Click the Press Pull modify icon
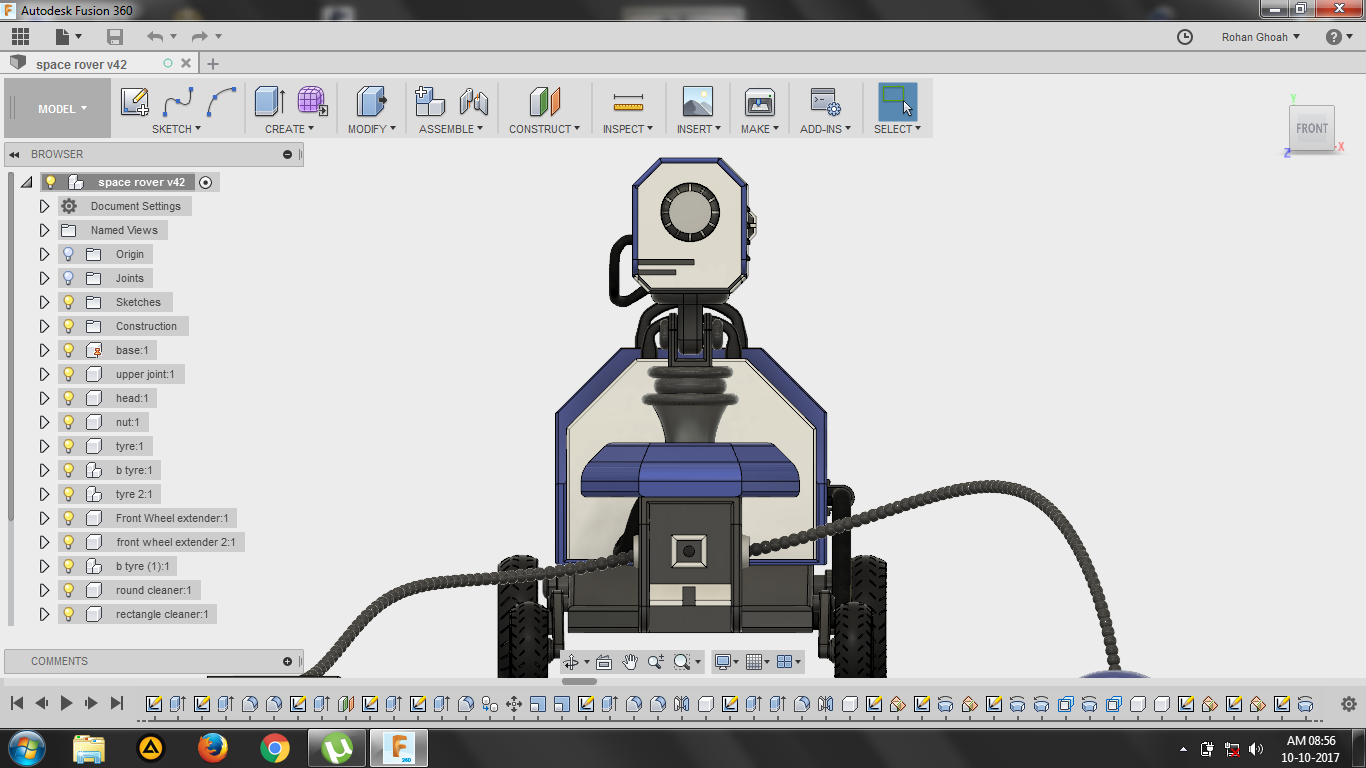The width and height of the screenshot is (1366, 768). coord(371,102)
